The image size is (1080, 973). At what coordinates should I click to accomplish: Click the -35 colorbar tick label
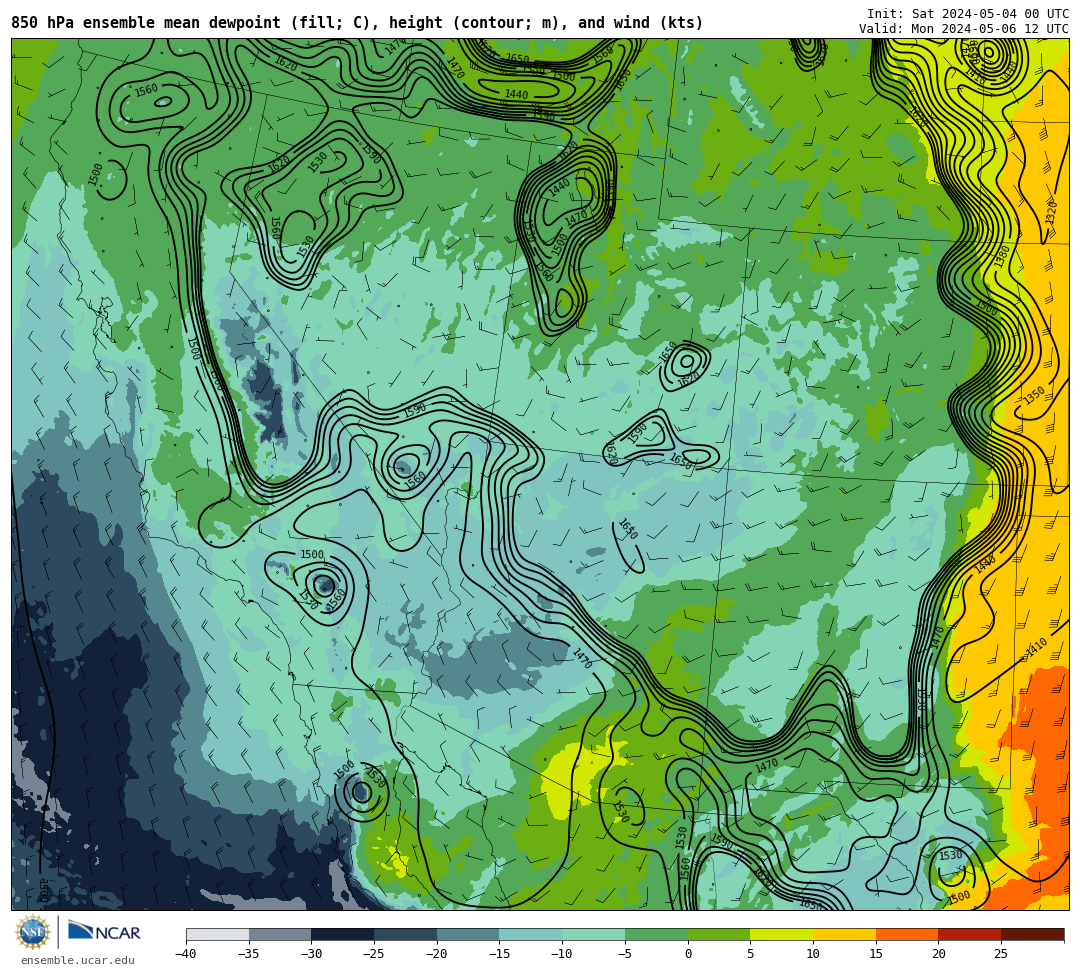coord(248,954)
